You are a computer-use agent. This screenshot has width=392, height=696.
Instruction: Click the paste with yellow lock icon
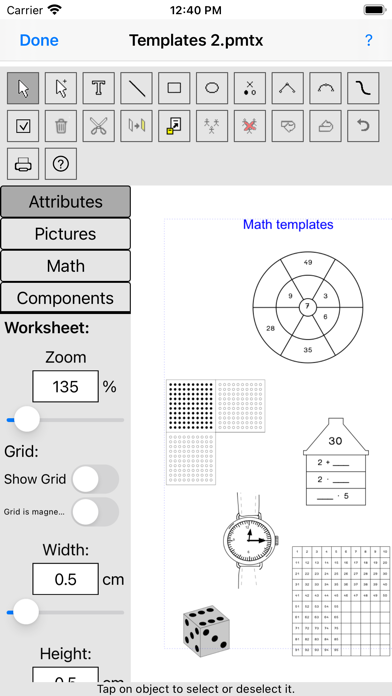point(174,126)
